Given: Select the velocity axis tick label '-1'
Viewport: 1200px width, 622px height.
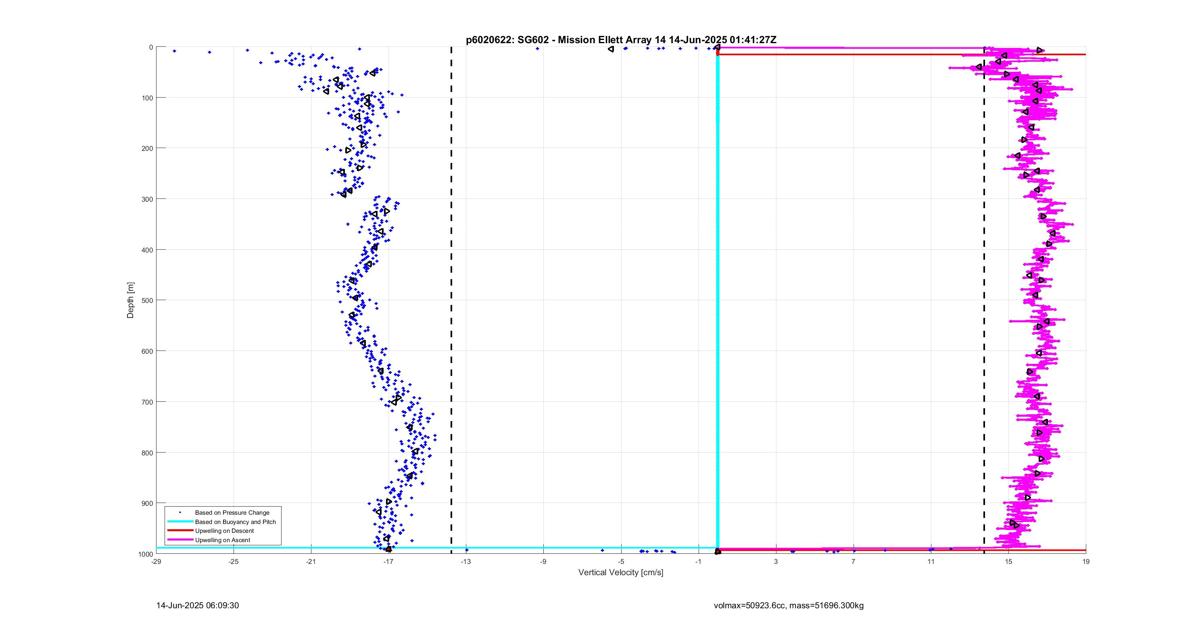Looking at the screenshot, I should 698,562.
